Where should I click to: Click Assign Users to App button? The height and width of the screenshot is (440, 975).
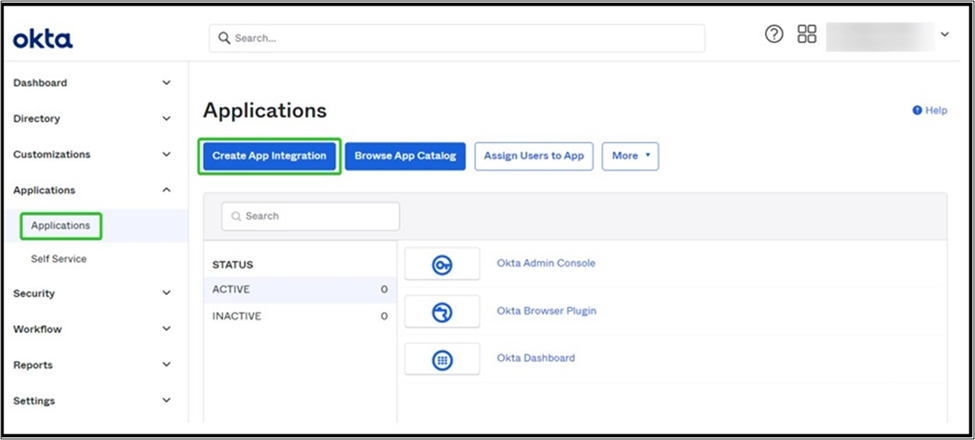coord(534,156)
